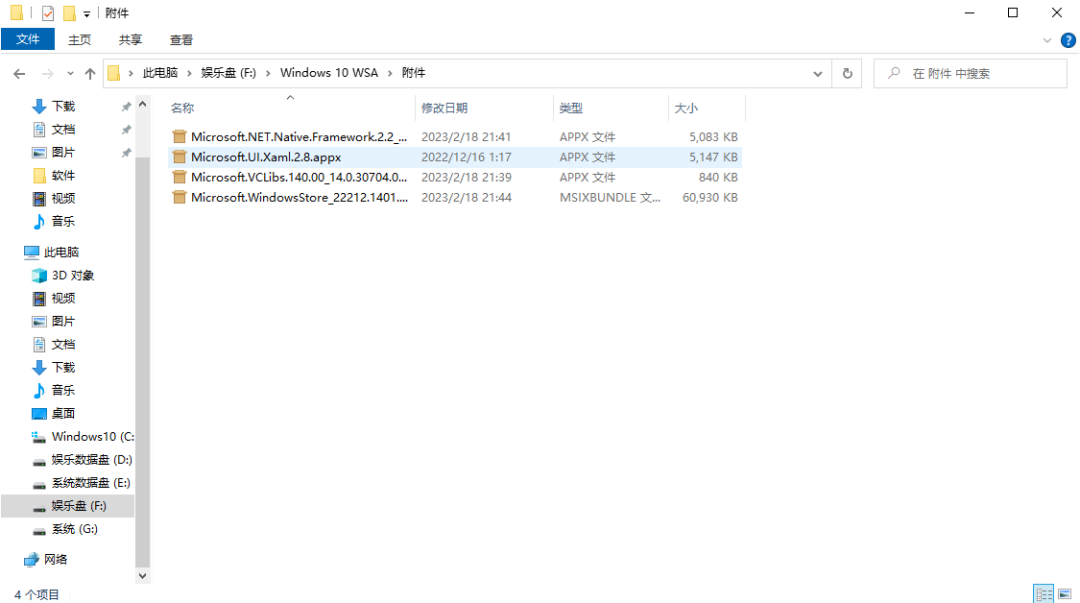Click navigation pane scroll down arrow
The height and width of the screenshot is (603, 1080).
[143, 575]
